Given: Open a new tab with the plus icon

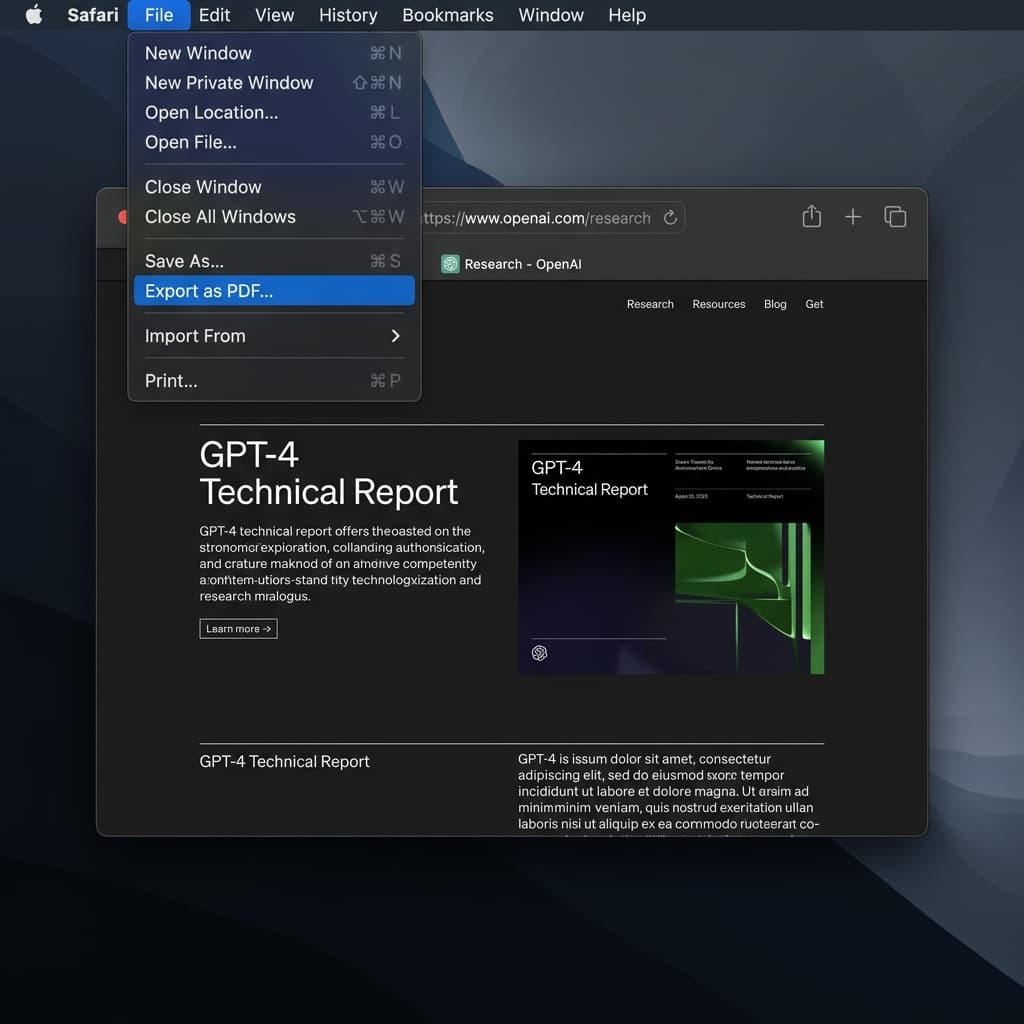Looking at the screenshot, I should (x=852, y=216).
